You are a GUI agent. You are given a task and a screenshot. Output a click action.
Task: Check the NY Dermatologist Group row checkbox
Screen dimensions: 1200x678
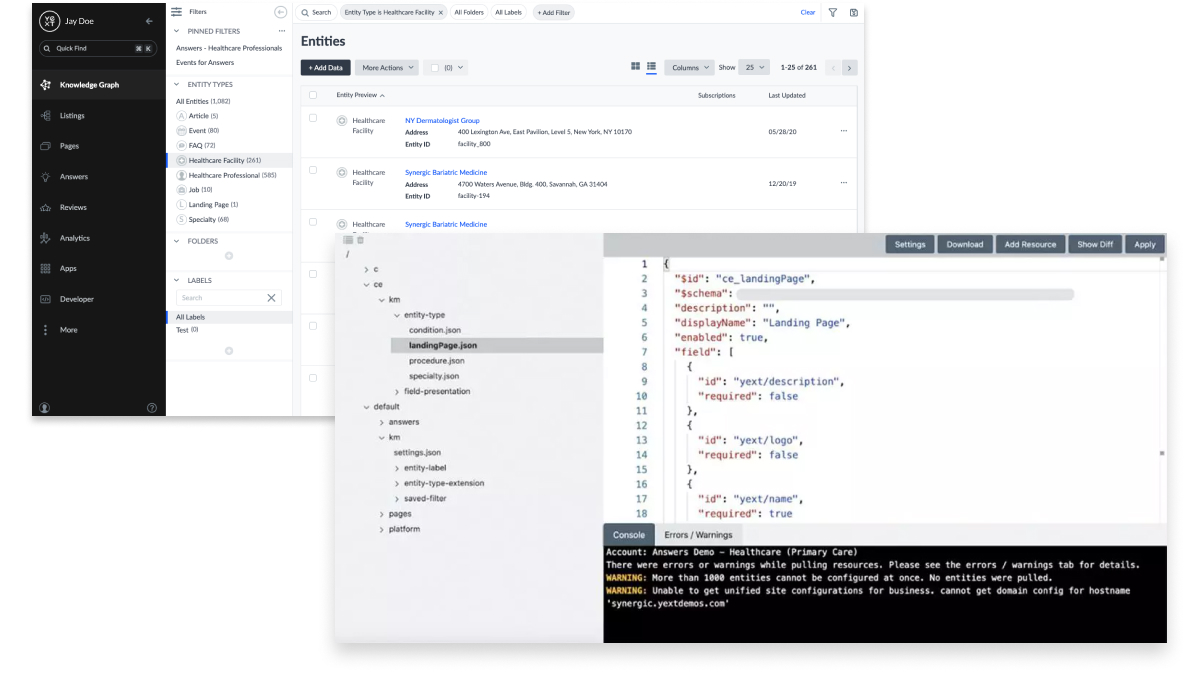(x=313, y=118)
